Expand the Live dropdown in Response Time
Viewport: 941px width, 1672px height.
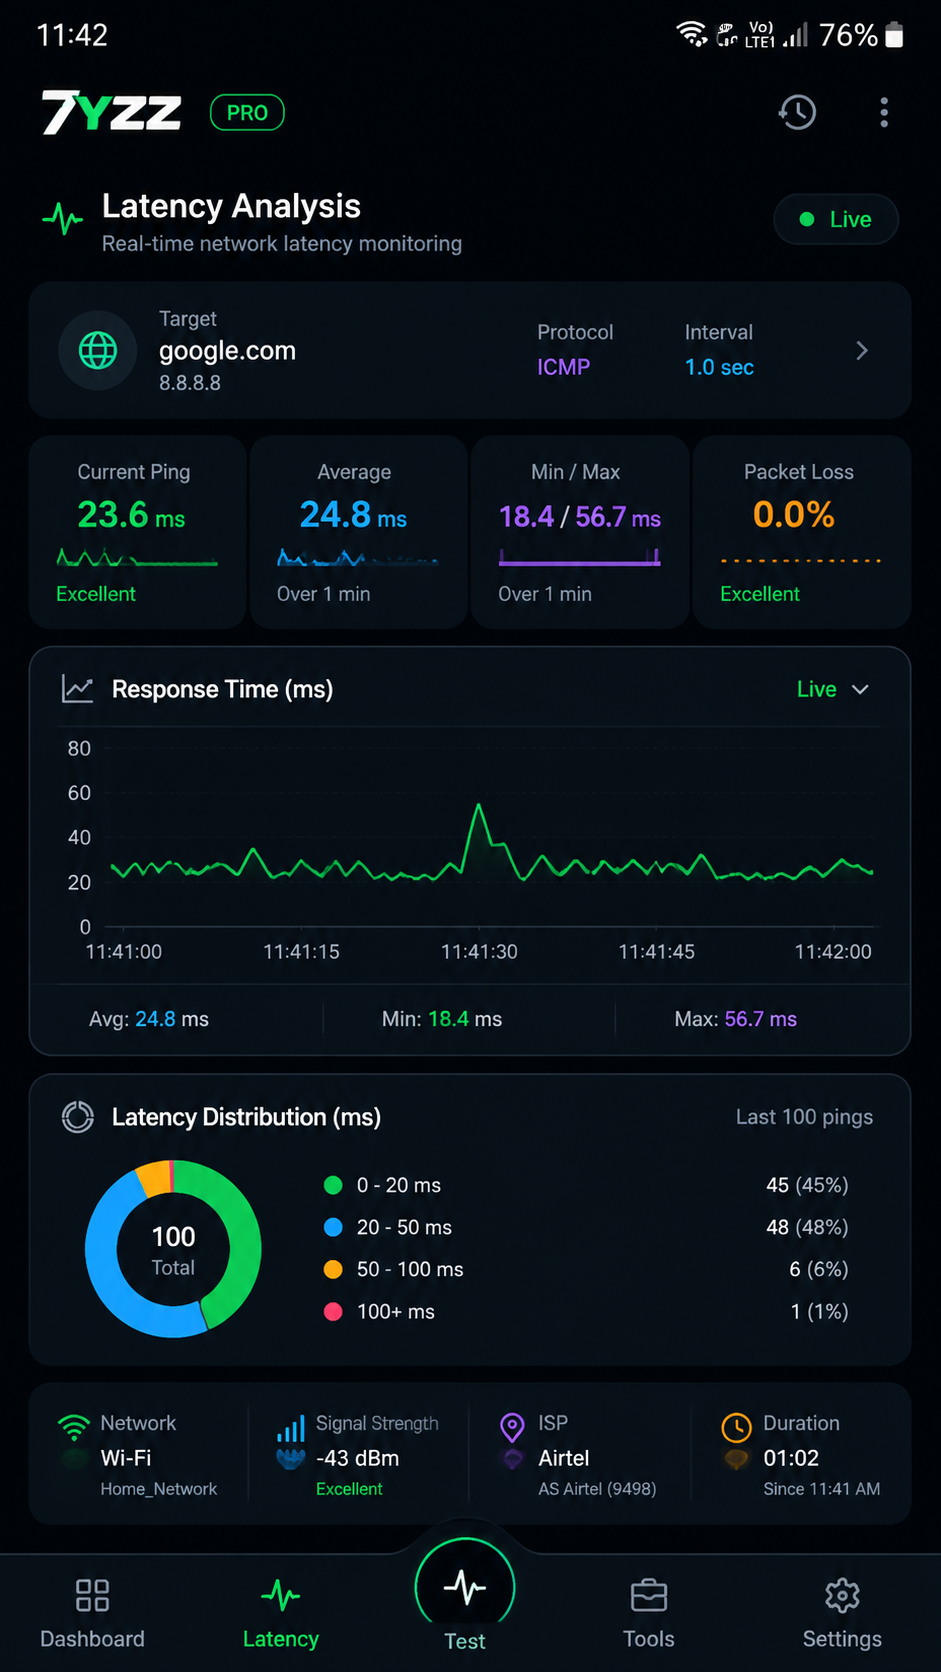[833, 689]
